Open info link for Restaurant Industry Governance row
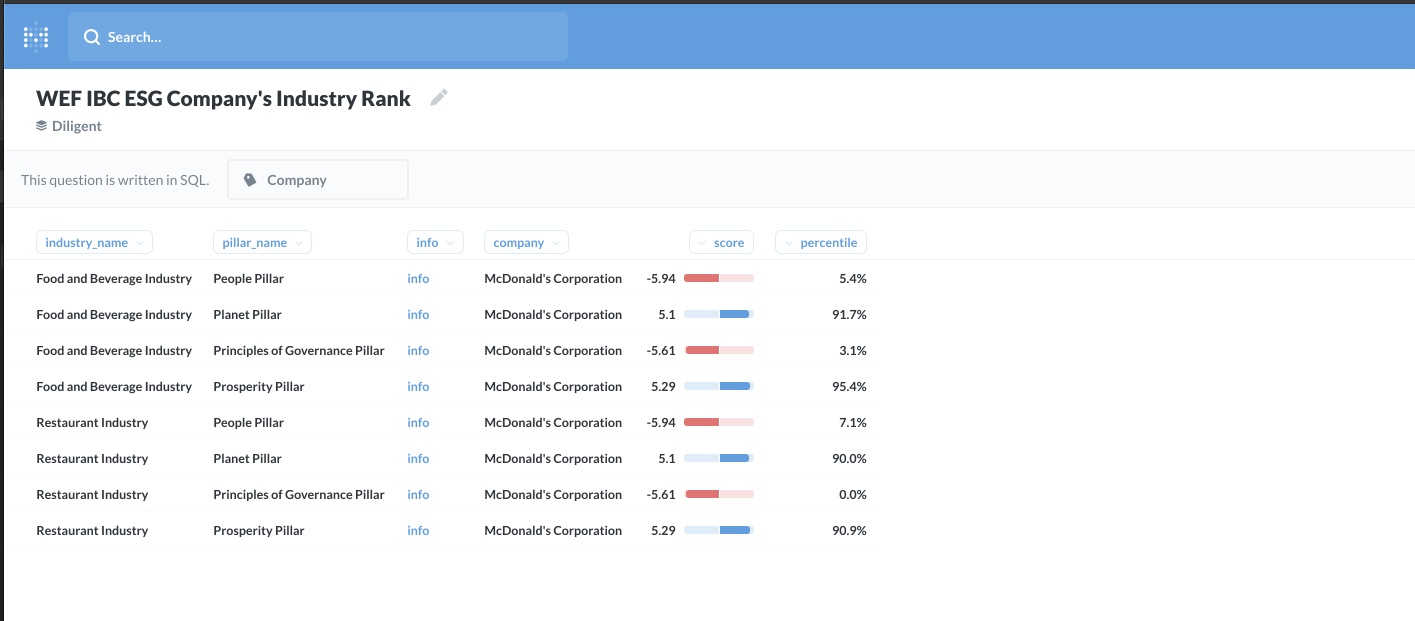Image resolution: width=1415 pixels, height=621 pixels. point(418,495)
